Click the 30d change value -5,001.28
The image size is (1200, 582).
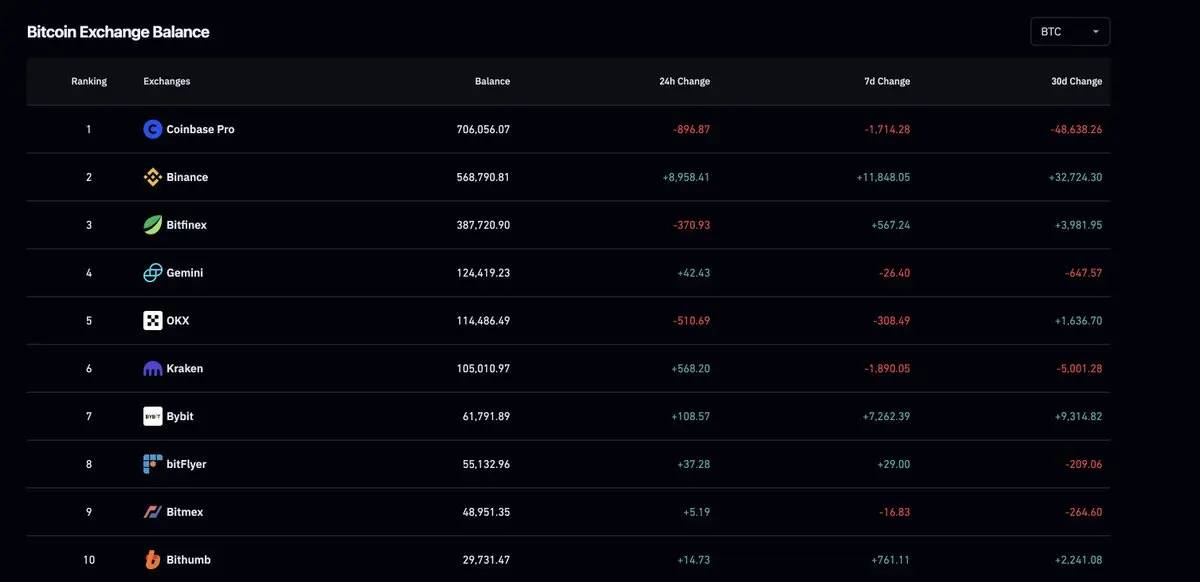pos(1080,369)
